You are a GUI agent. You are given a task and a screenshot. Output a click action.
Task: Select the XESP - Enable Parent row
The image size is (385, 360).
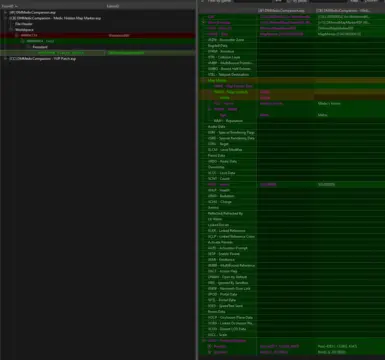point(291,254)
